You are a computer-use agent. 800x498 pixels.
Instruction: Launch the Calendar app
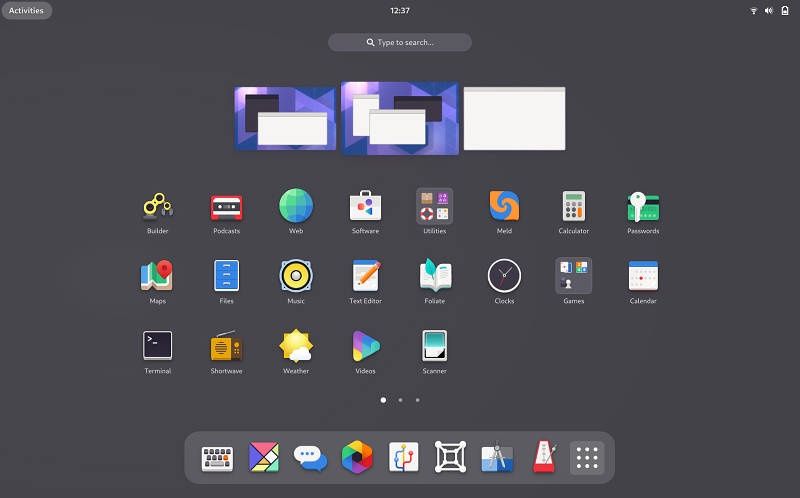click(x=643, y=276)
